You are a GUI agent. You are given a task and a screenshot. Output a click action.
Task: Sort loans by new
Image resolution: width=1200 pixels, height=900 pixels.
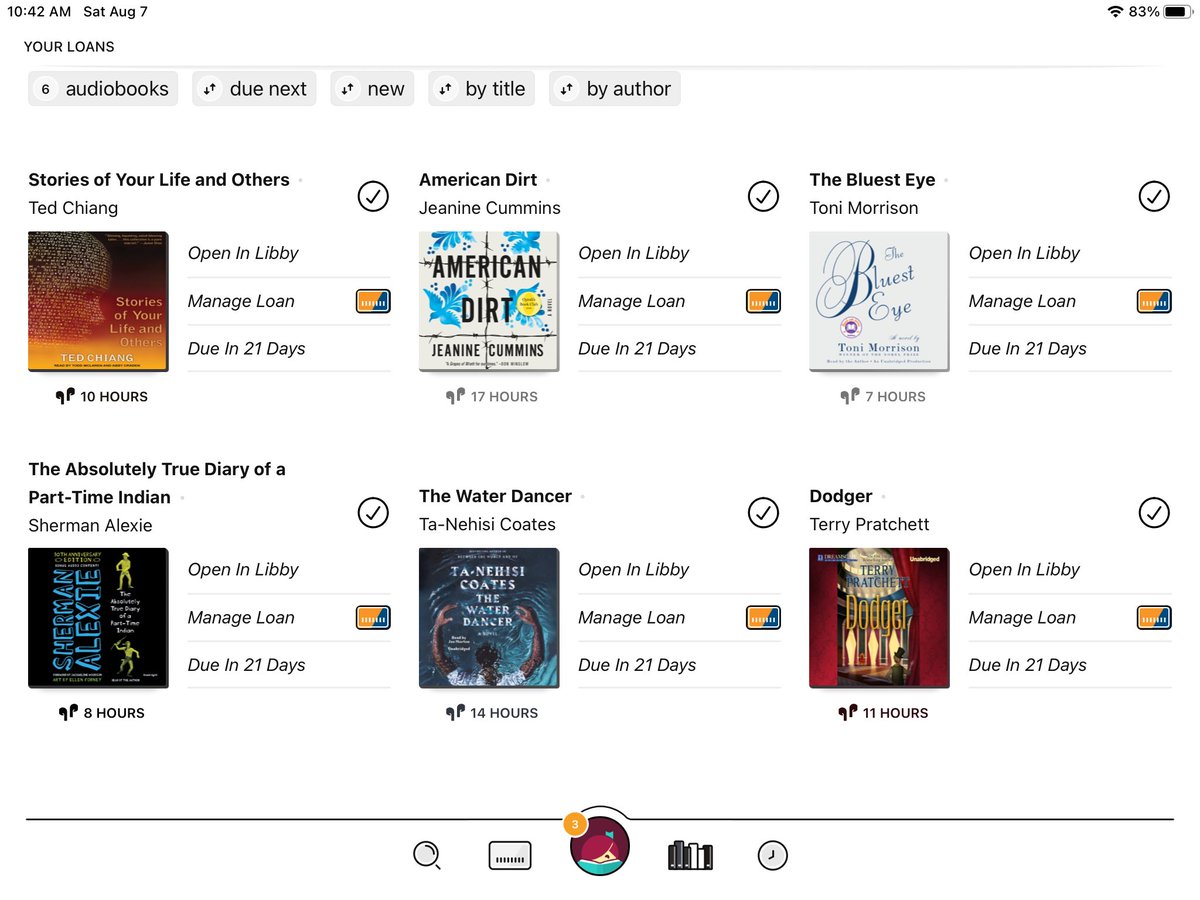coord(372,88)
